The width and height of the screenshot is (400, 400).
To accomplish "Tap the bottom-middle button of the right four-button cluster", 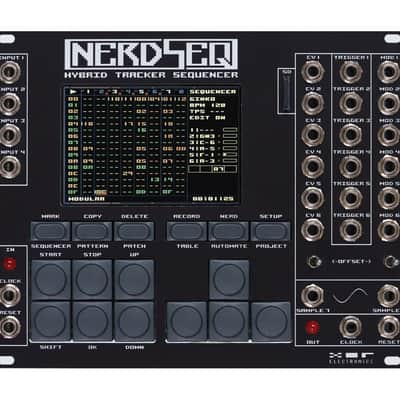I will (229, 322).
